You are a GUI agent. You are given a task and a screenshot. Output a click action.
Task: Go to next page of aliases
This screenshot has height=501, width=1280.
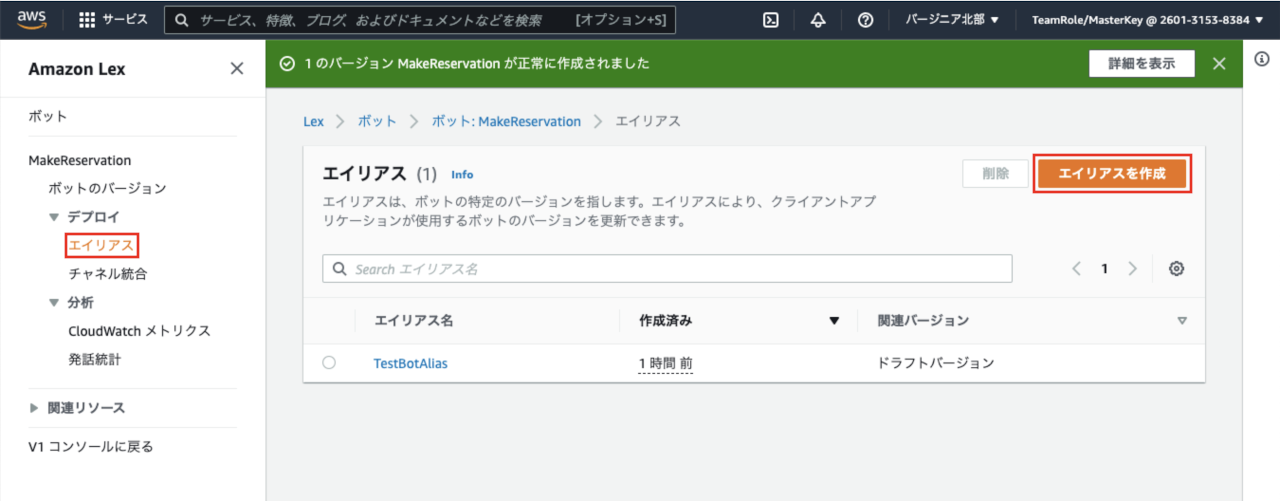(1132, 269)
